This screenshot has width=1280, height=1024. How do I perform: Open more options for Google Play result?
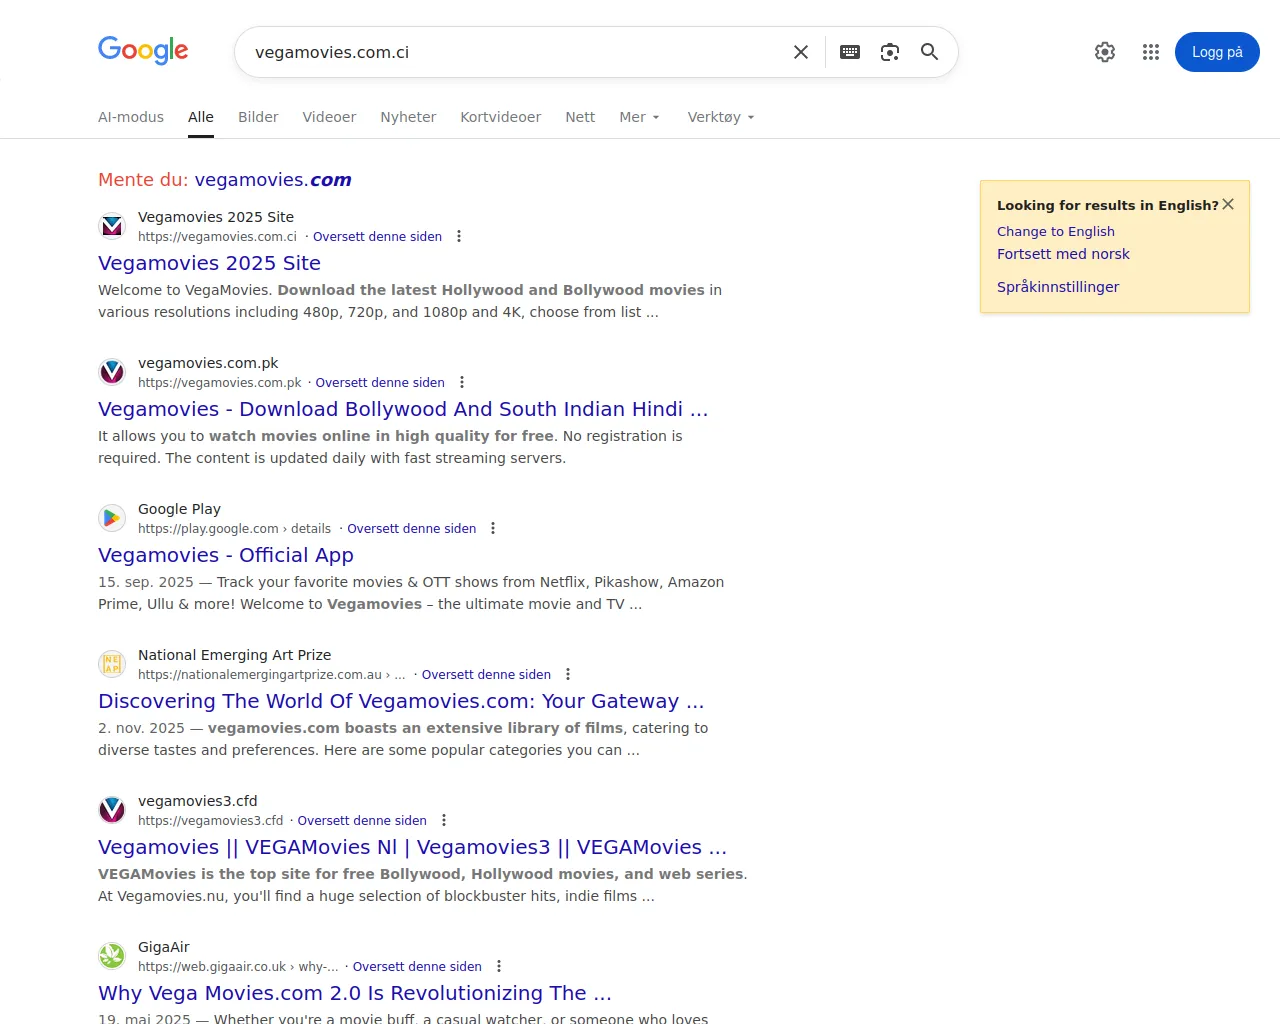click(x=493, y=529)
